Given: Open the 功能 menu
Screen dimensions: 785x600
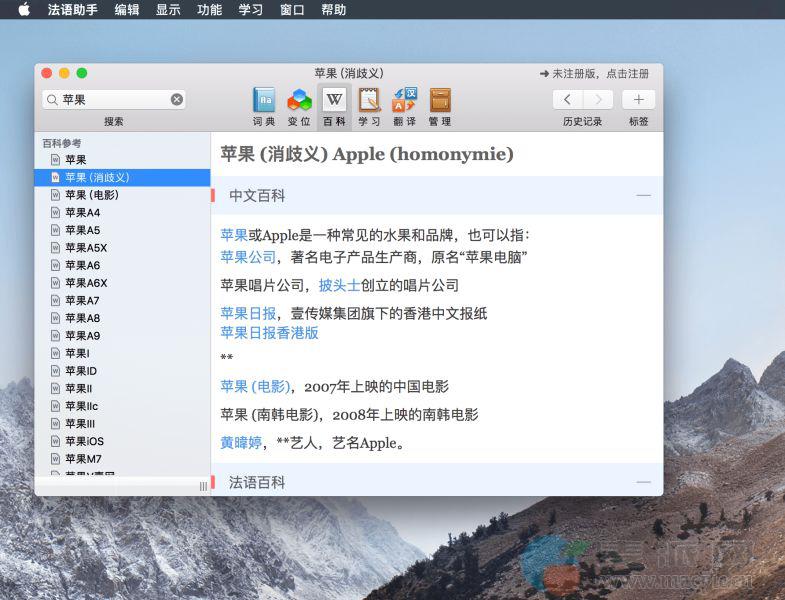Looking at the screenshot, I should (210, 10).
